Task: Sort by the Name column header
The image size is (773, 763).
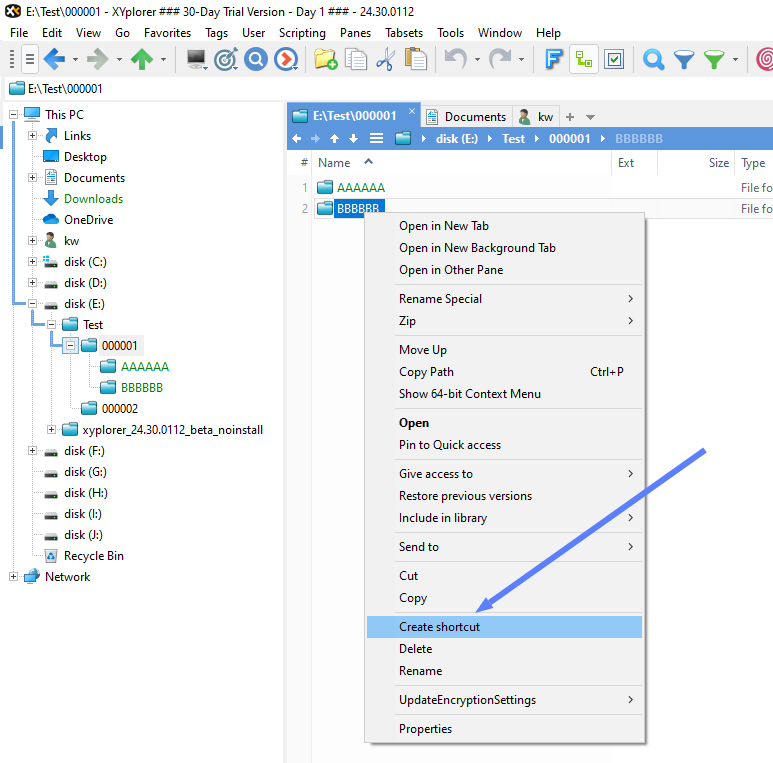Action: point(460,163)
